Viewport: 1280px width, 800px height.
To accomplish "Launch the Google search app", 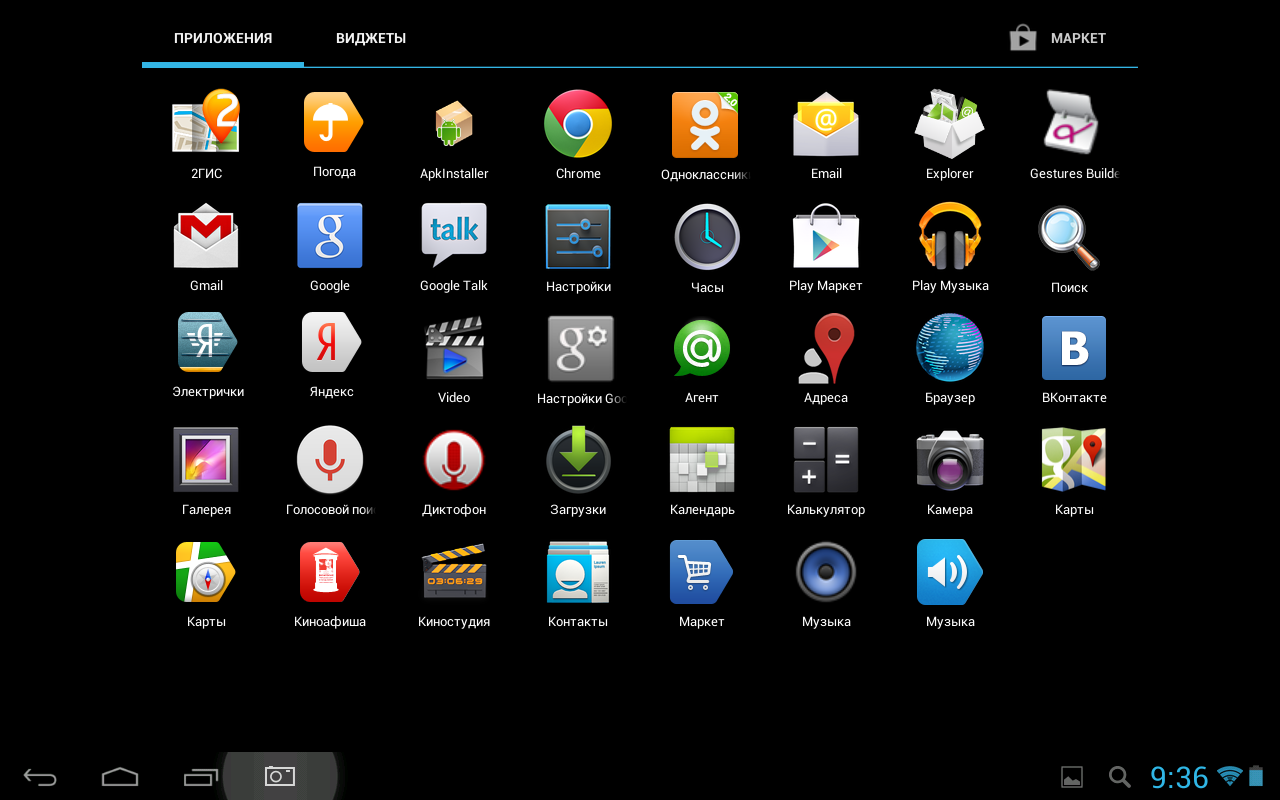I will click(x=330, y=236).
